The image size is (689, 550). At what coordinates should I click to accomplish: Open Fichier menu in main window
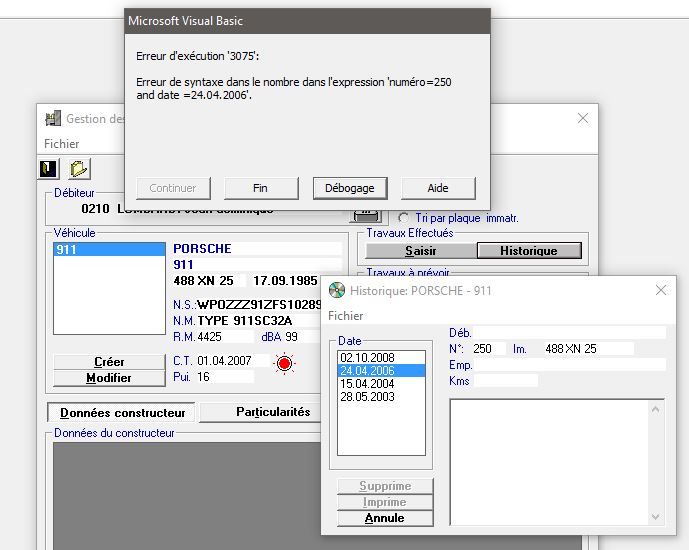(62, 144)
